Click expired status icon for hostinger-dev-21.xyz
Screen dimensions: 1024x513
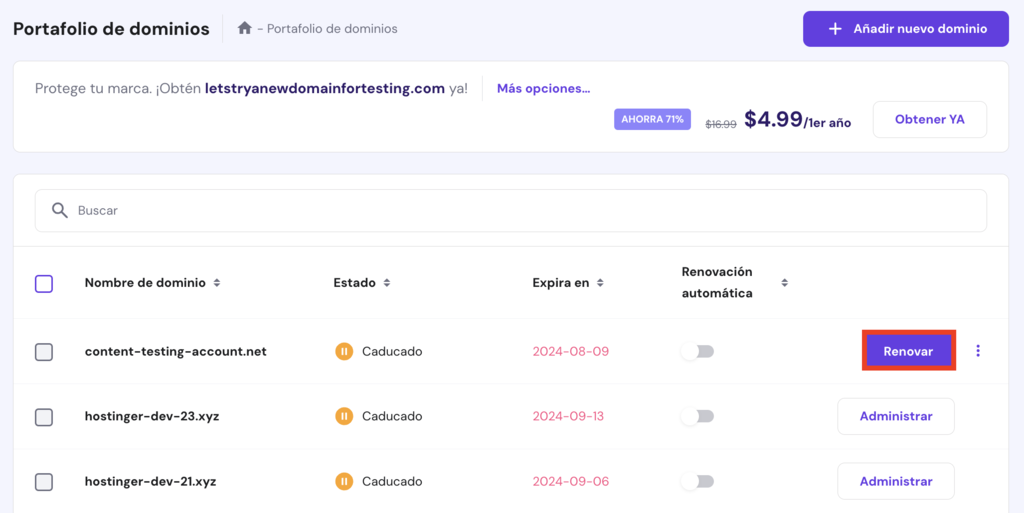pos(344,481)
